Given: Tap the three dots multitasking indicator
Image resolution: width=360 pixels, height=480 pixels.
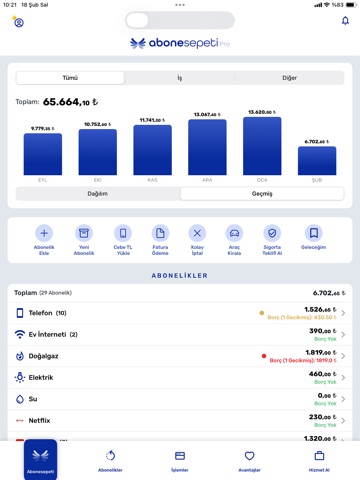Looking at the screenshot, I should pos(180,5).
